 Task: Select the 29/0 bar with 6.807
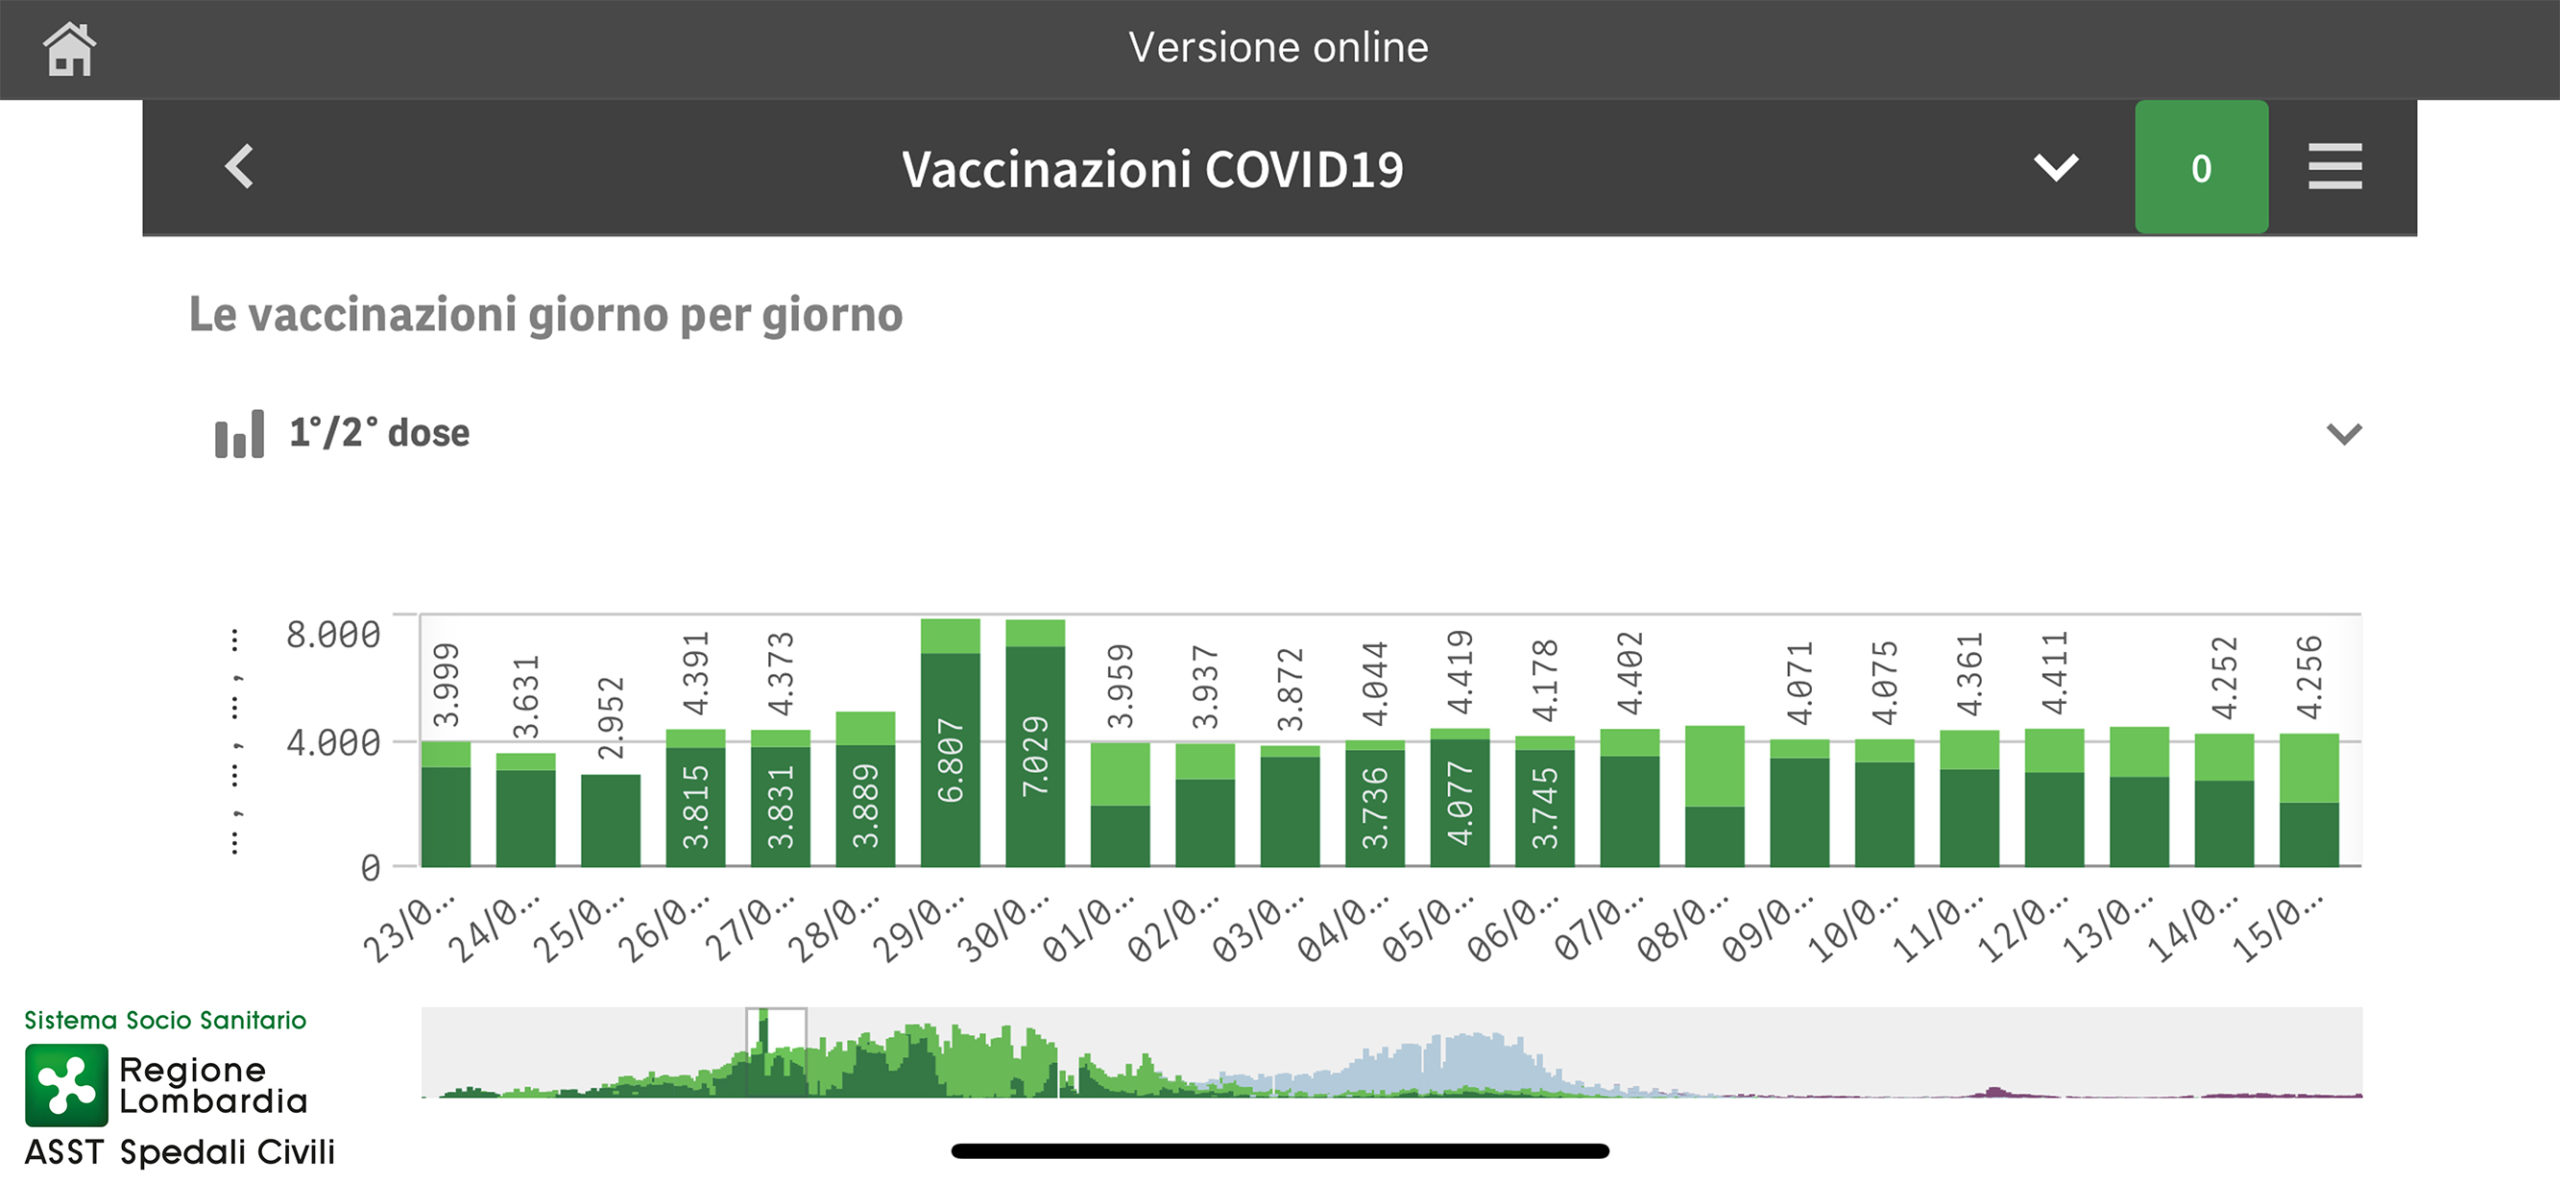[950, 742]
